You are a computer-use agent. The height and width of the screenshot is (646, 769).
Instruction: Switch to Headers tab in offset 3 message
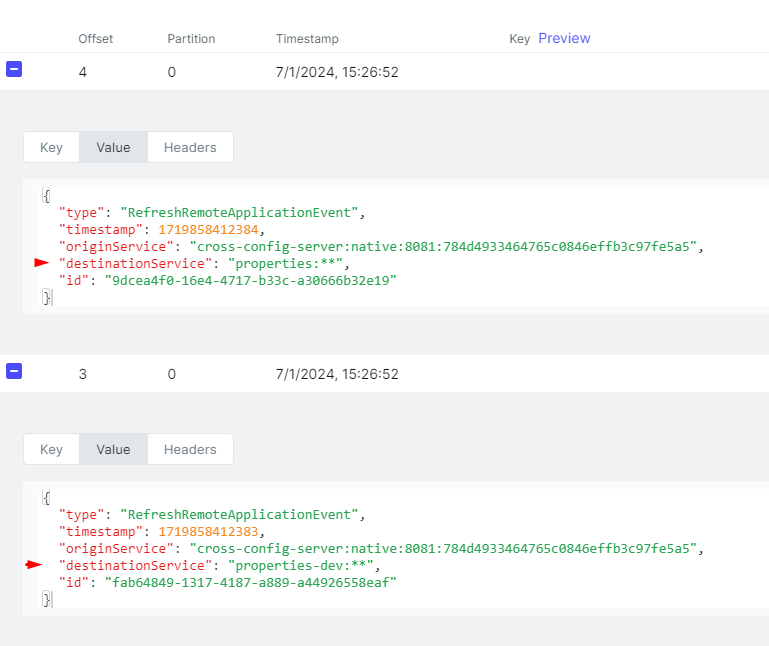[x=190, y=449]
